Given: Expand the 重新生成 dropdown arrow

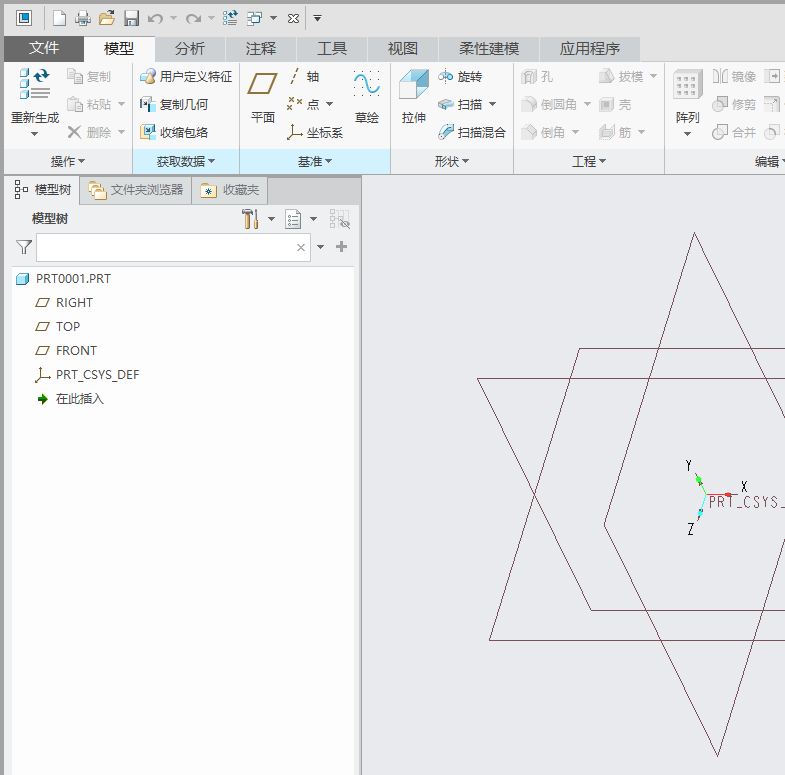Looking at the screenshot, I should tap(34, 134).
